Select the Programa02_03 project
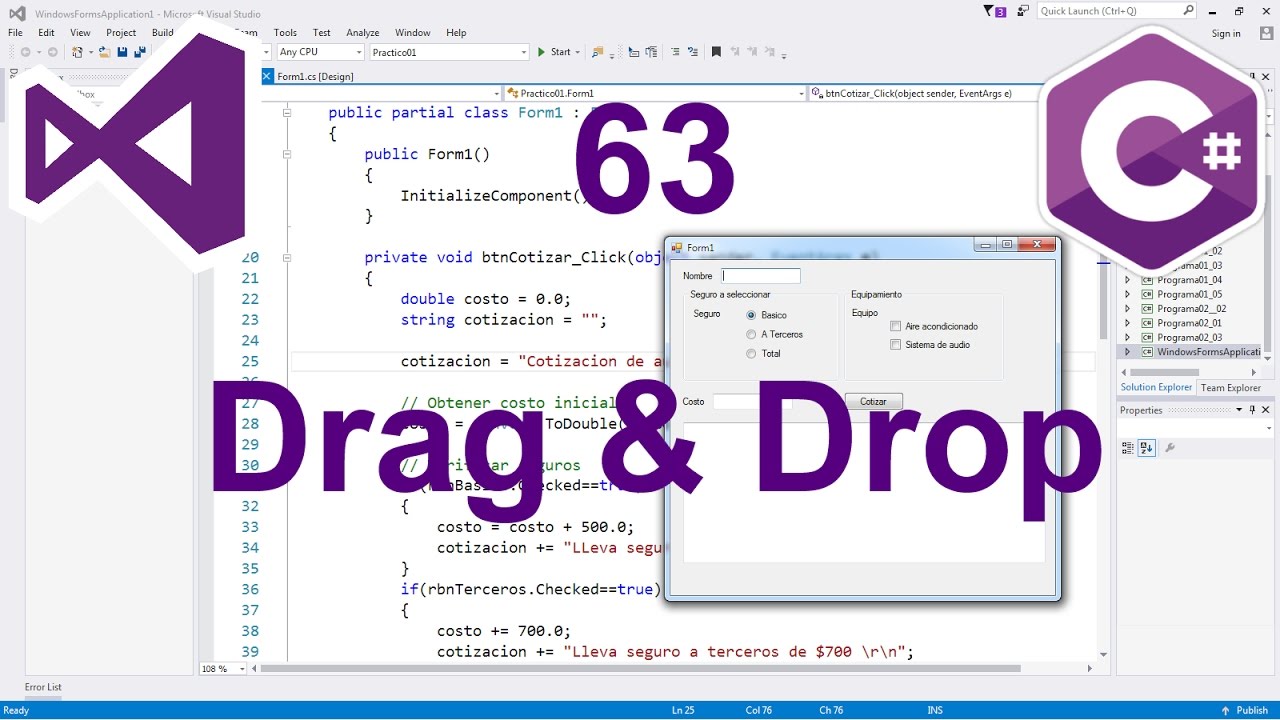 1189,337
